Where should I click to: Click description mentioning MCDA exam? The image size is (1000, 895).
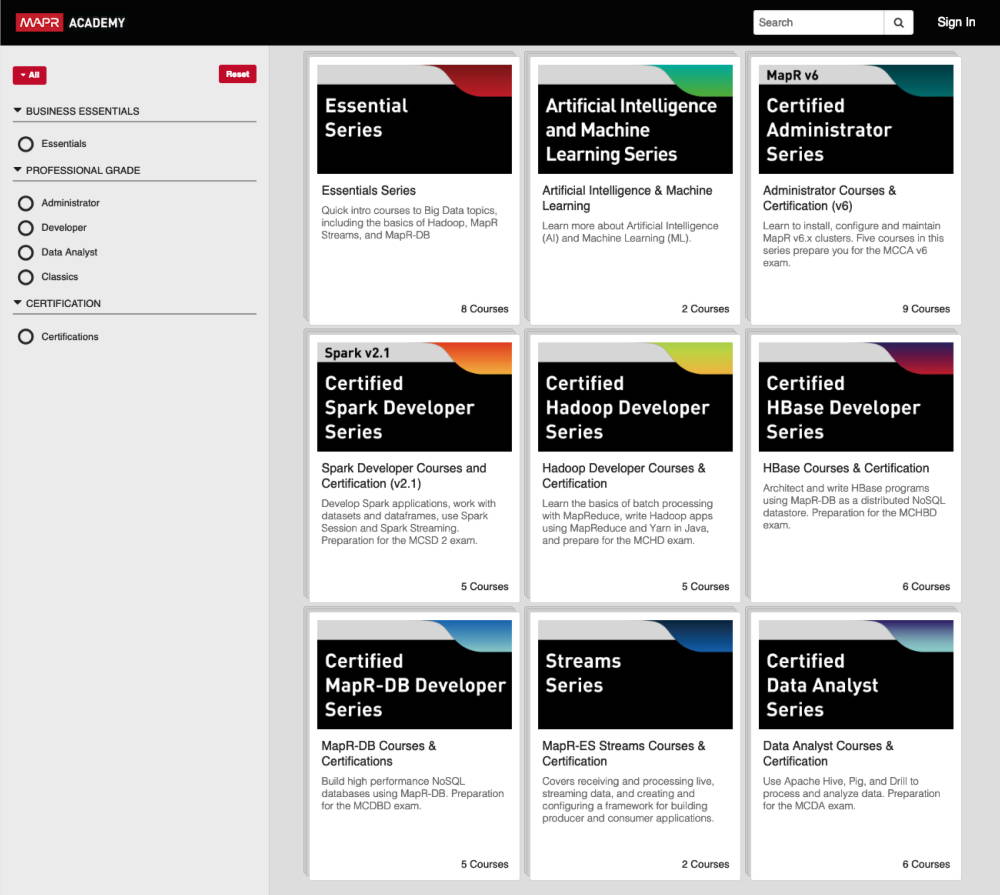click(x=851, y=794)
